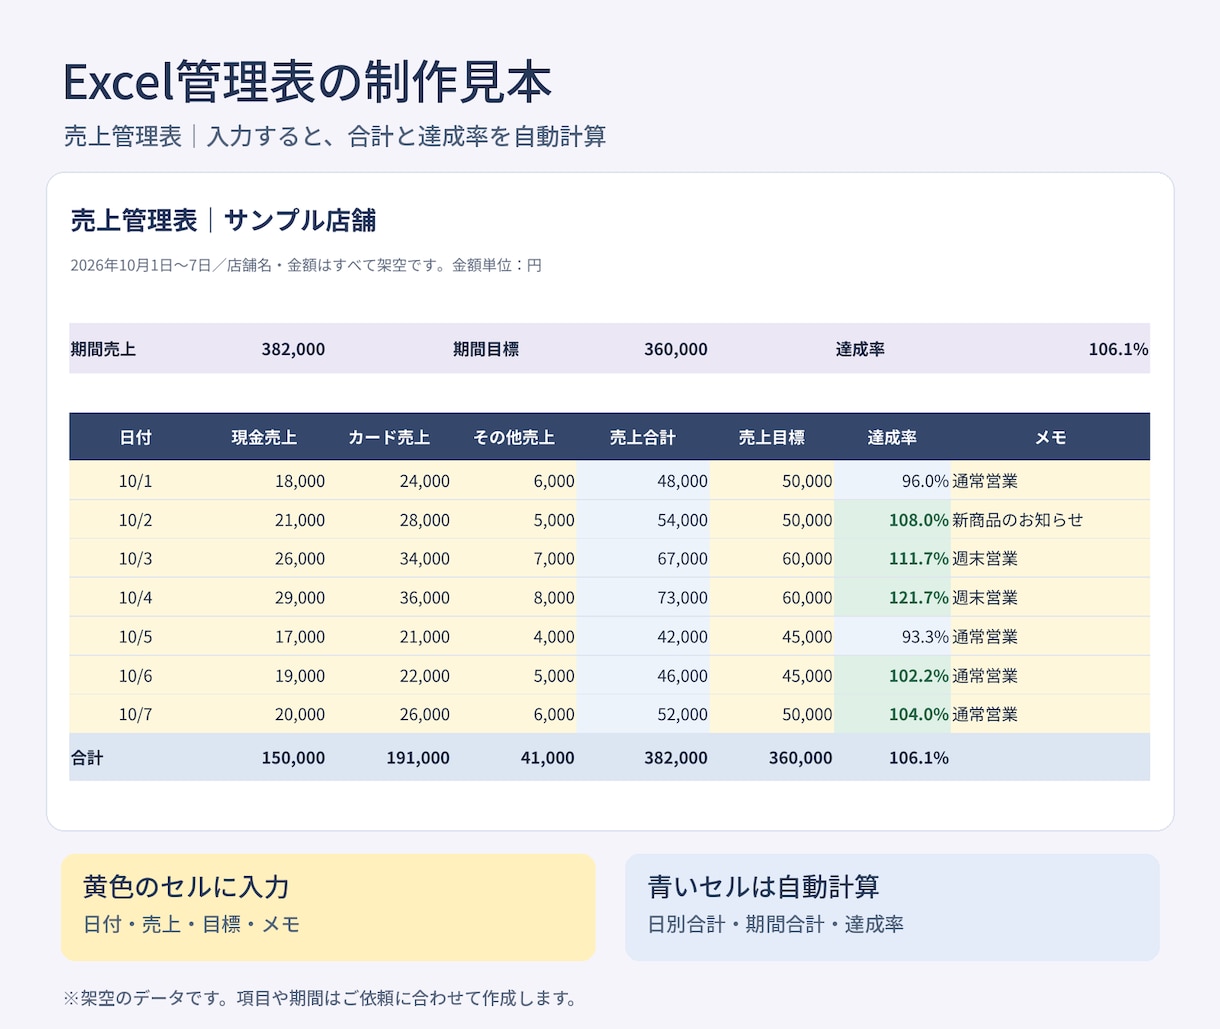Click other sales 7,000 cell
This screenshot has width=1220, height=1029.
514,559
